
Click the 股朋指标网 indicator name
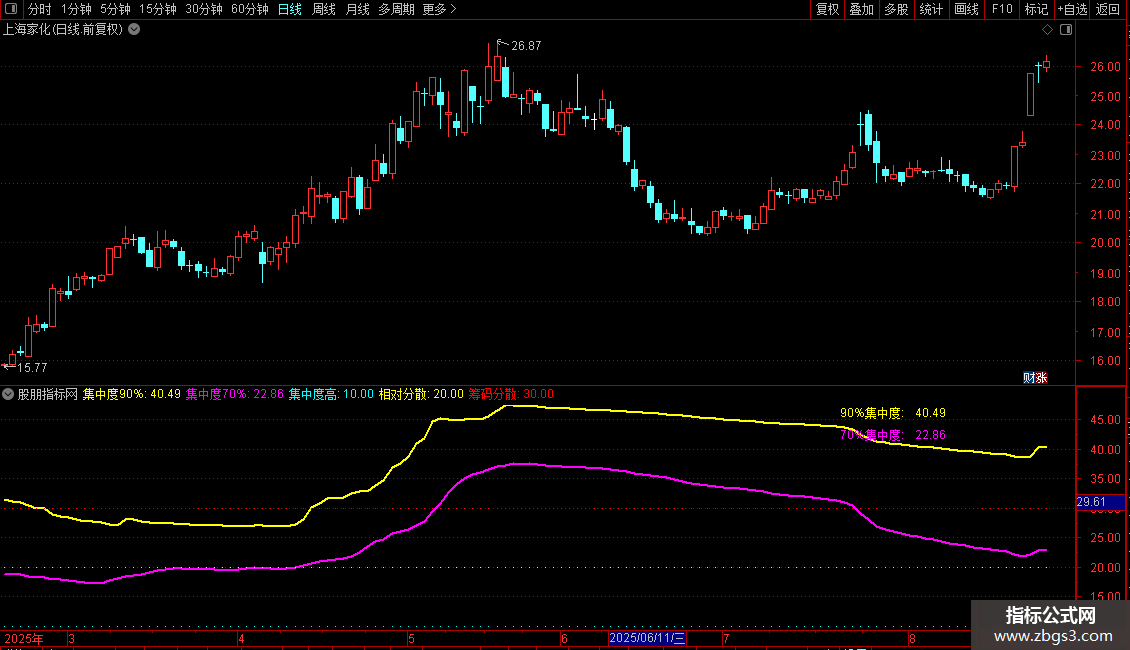(x=48, y=394)
